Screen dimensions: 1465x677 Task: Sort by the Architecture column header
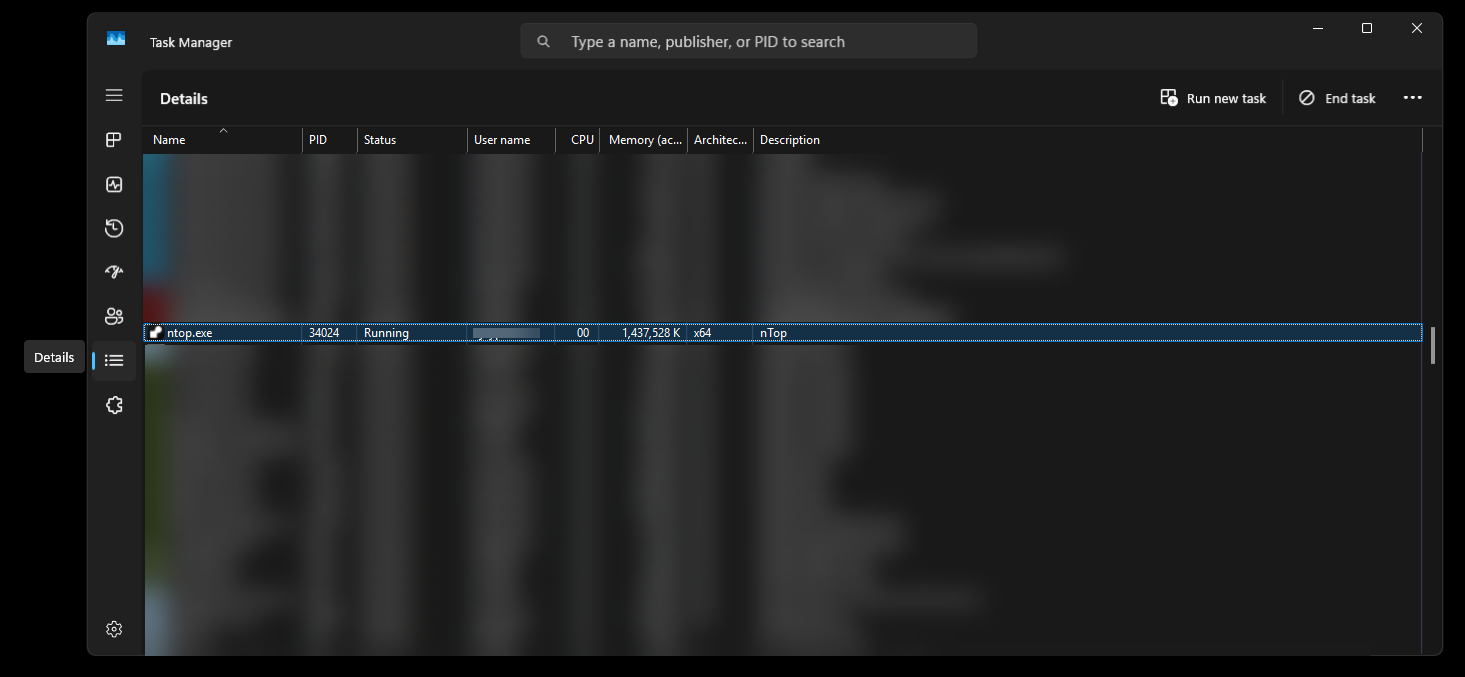click(x=720, y=140)
